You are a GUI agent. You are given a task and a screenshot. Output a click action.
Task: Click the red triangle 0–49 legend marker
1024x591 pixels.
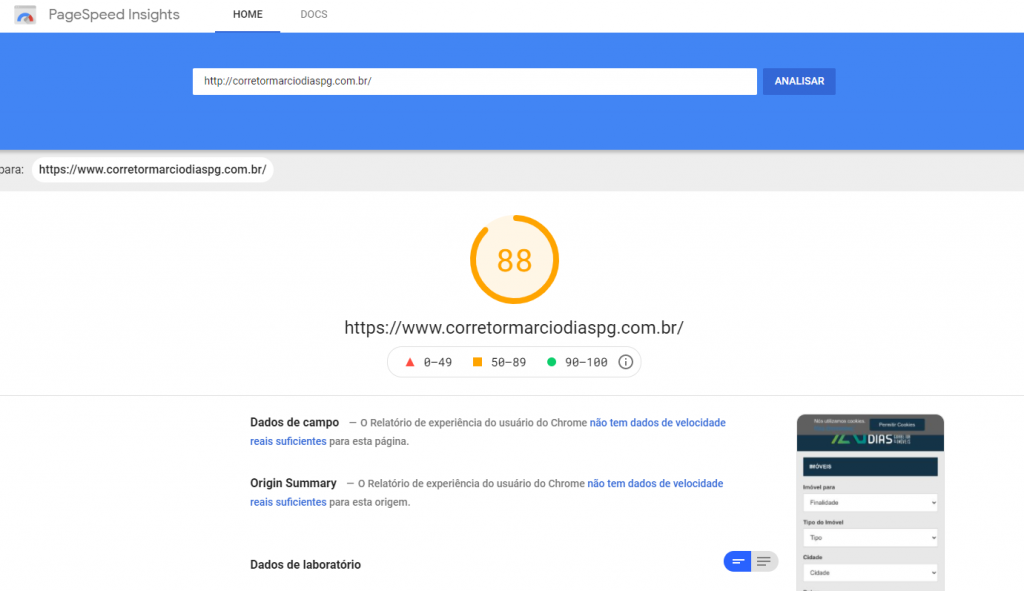pyautogui.click(x=410, y=362)
